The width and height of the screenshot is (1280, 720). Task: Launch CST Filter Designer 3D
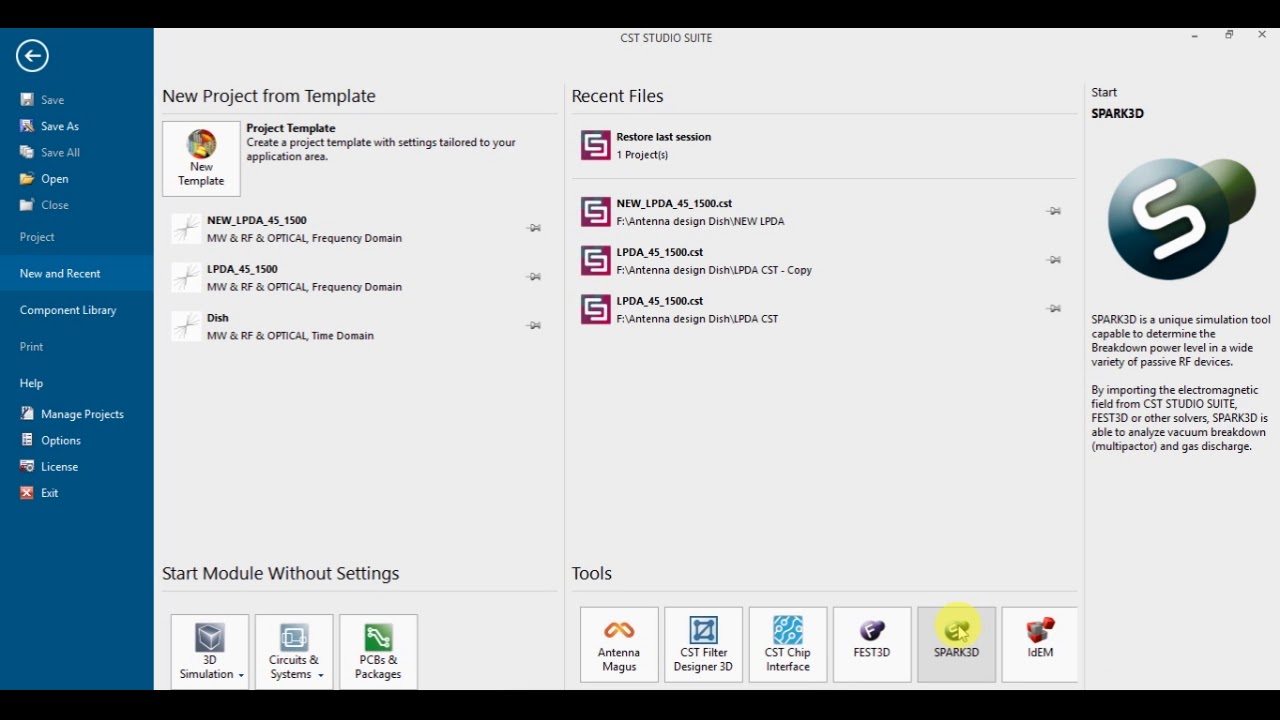(704, 644)
